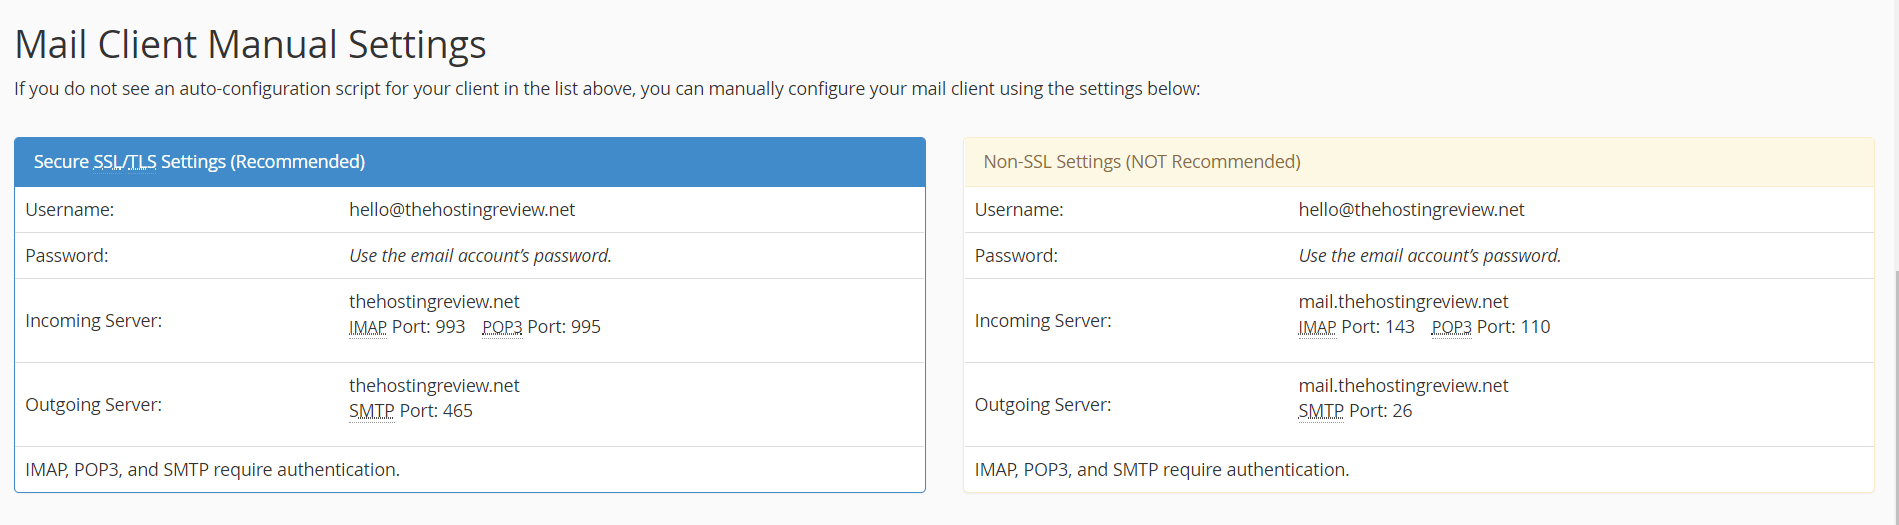Click the Non-SSL Settings (NOT Recommended) header
The image size is (1899, 525).
click(x=1418, y=162)
